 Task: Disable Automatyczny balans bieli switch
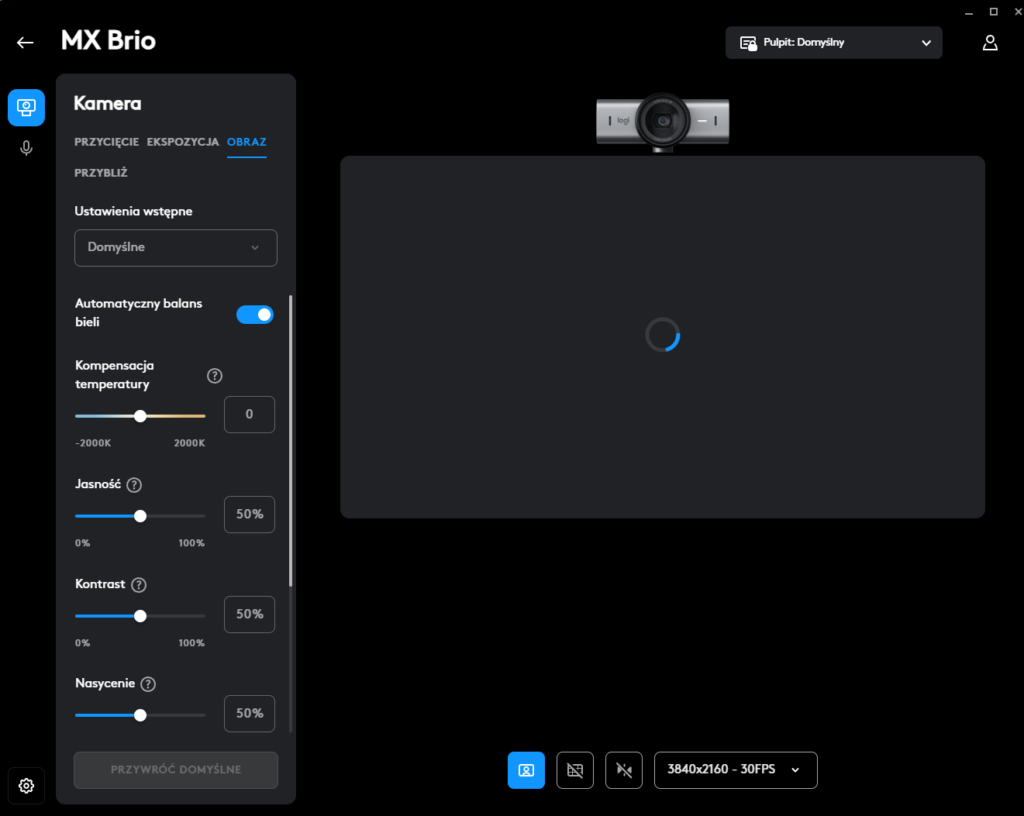click(x=255, y=315)
